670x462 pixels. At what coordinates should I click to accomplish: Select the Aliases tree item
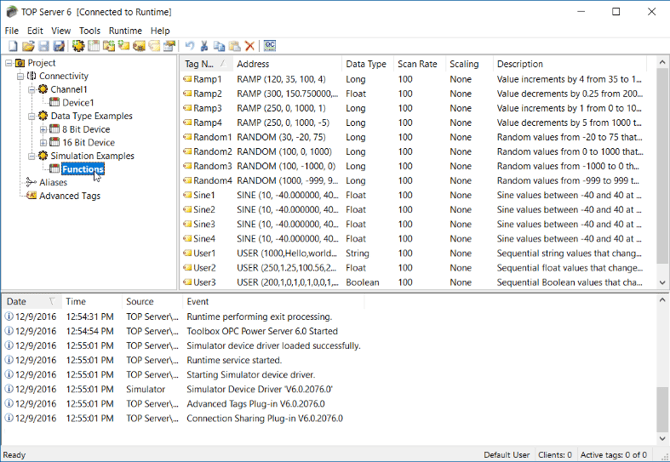53,183
